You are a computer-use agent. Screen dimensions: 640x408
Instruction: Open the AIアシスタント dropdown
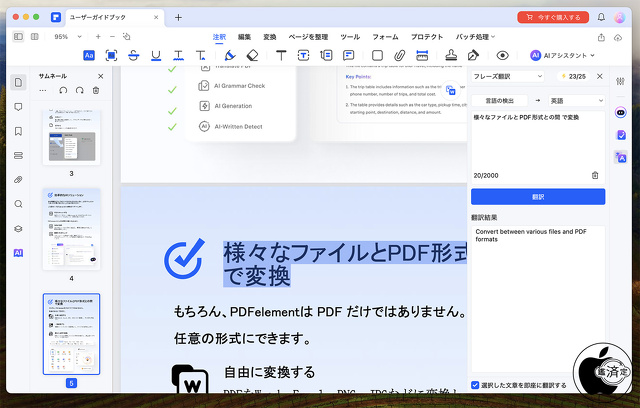(562, 55)
